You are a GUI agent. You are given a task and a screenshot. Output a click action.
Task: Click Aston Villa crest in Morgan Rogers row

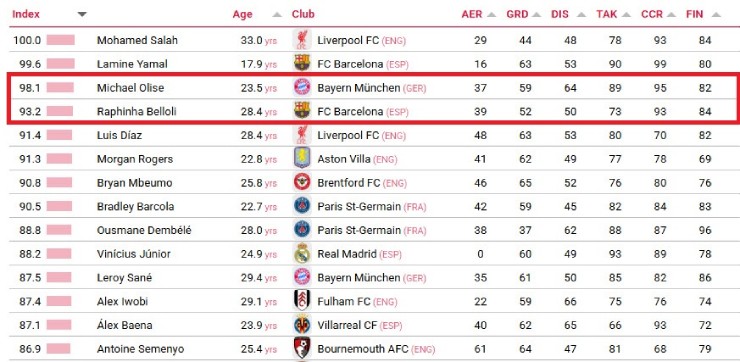[302, 159]
